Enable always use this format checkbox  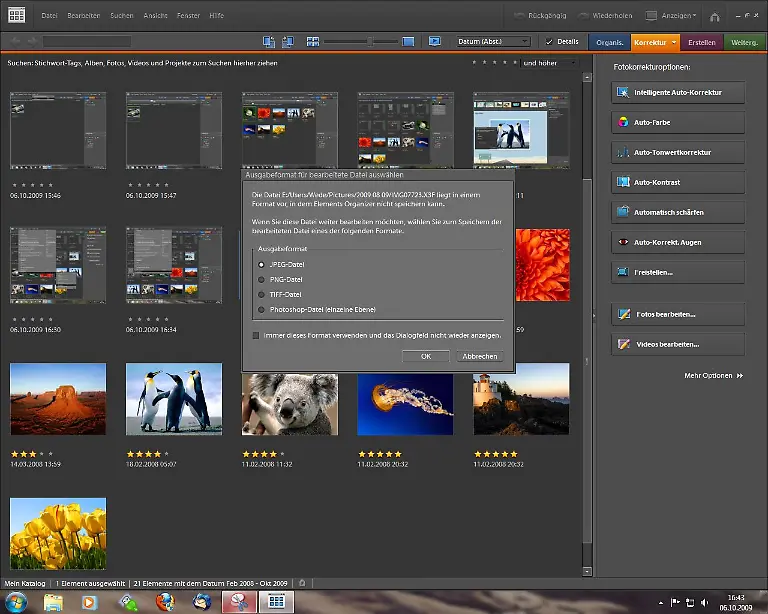[x=257, y=335]
